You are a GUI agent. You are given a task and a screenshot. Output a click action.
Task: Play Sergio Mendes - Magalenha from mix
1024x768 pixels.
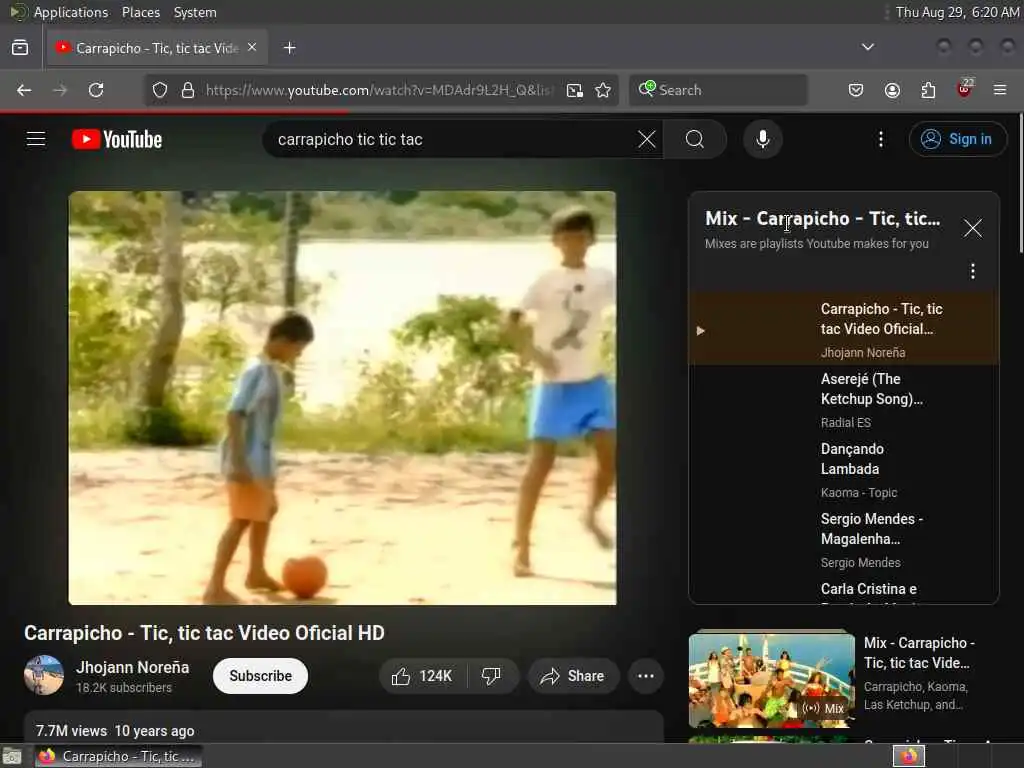click(844, 539)
